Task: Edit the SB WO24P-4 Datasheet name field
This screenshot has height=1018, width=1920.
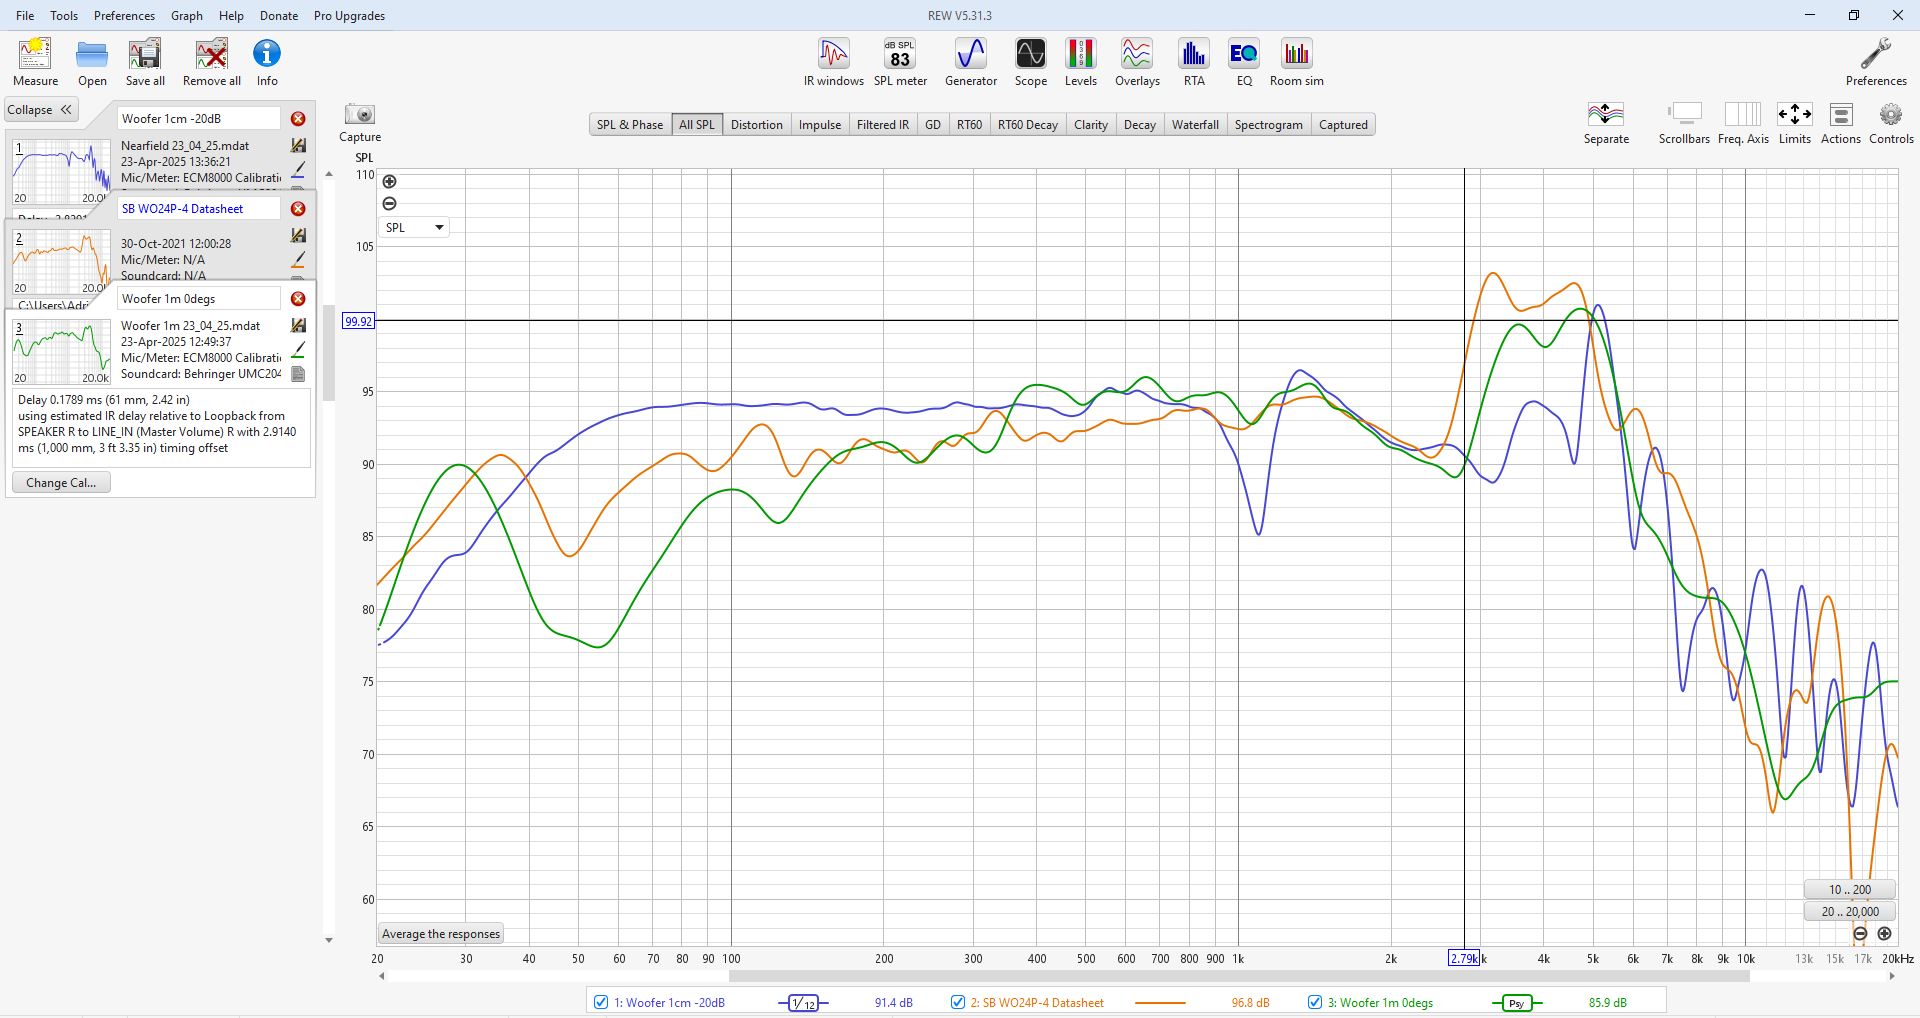Action: pyautogui.click(x=199, y=209)
